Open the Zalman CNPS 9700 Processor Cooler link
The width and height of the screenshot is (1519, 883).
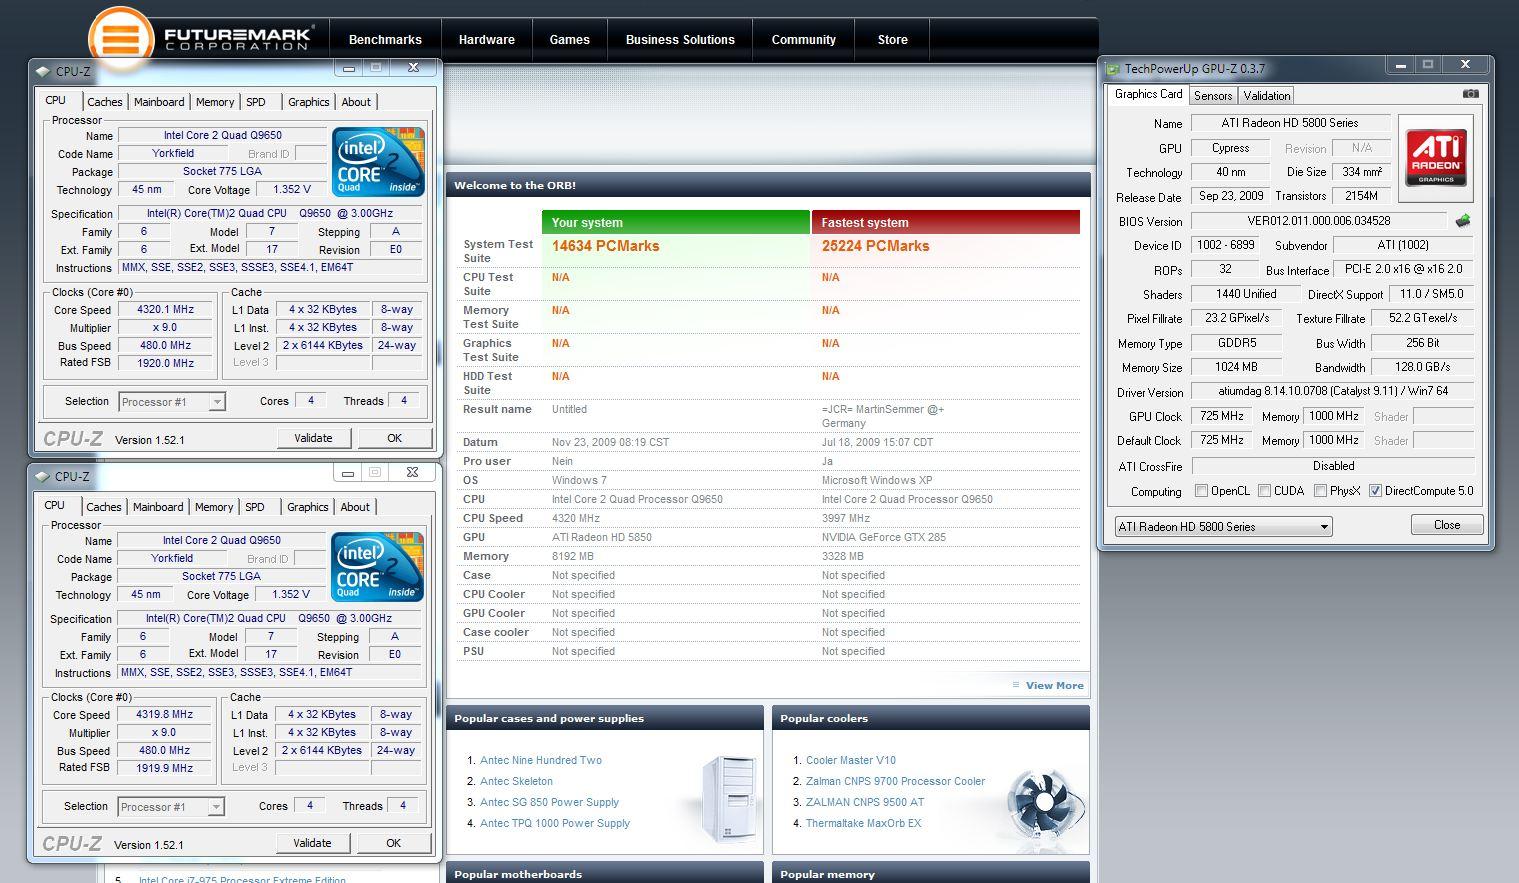[x=895, y=781]
